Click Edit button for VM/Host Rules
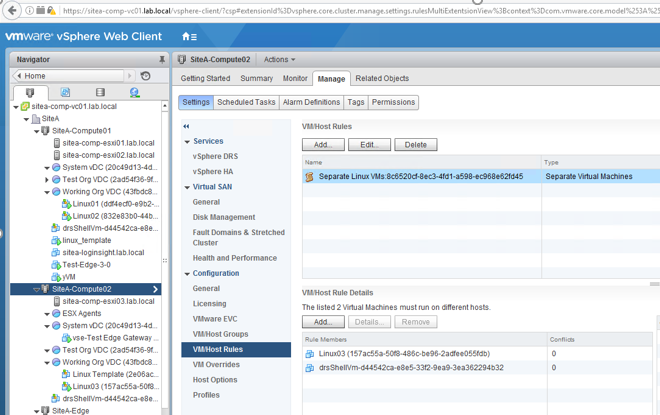 (x=368, y=145)
